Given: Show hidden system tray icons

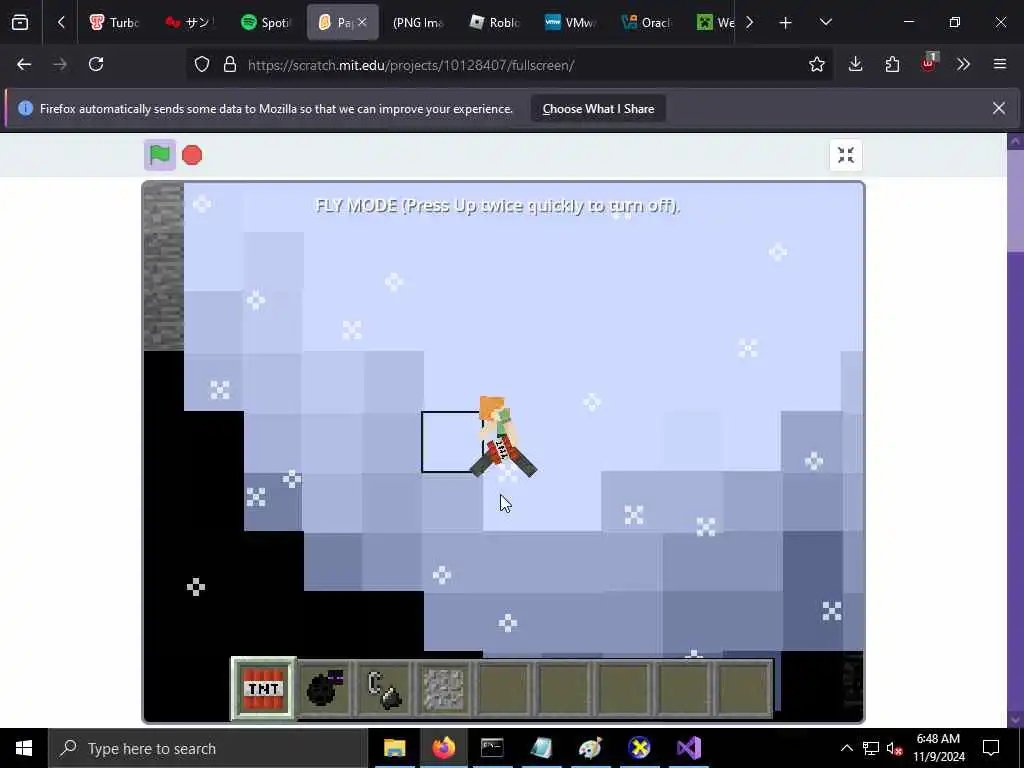Looking at the screenshot, I should (x=846, y=748).
